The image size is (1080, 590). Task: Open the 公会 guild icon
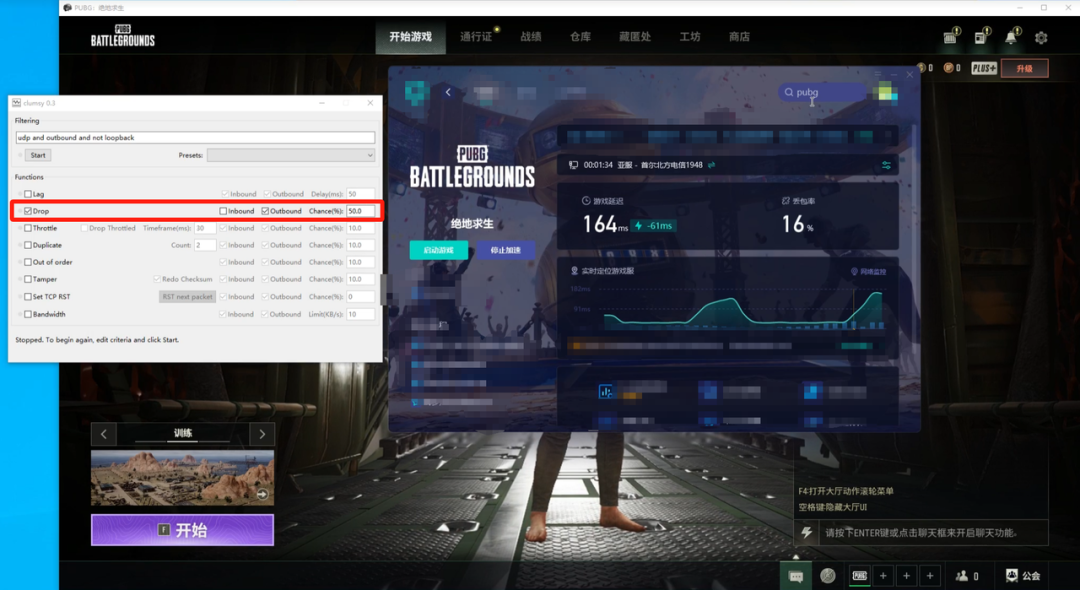click(x=1012, y=576)
